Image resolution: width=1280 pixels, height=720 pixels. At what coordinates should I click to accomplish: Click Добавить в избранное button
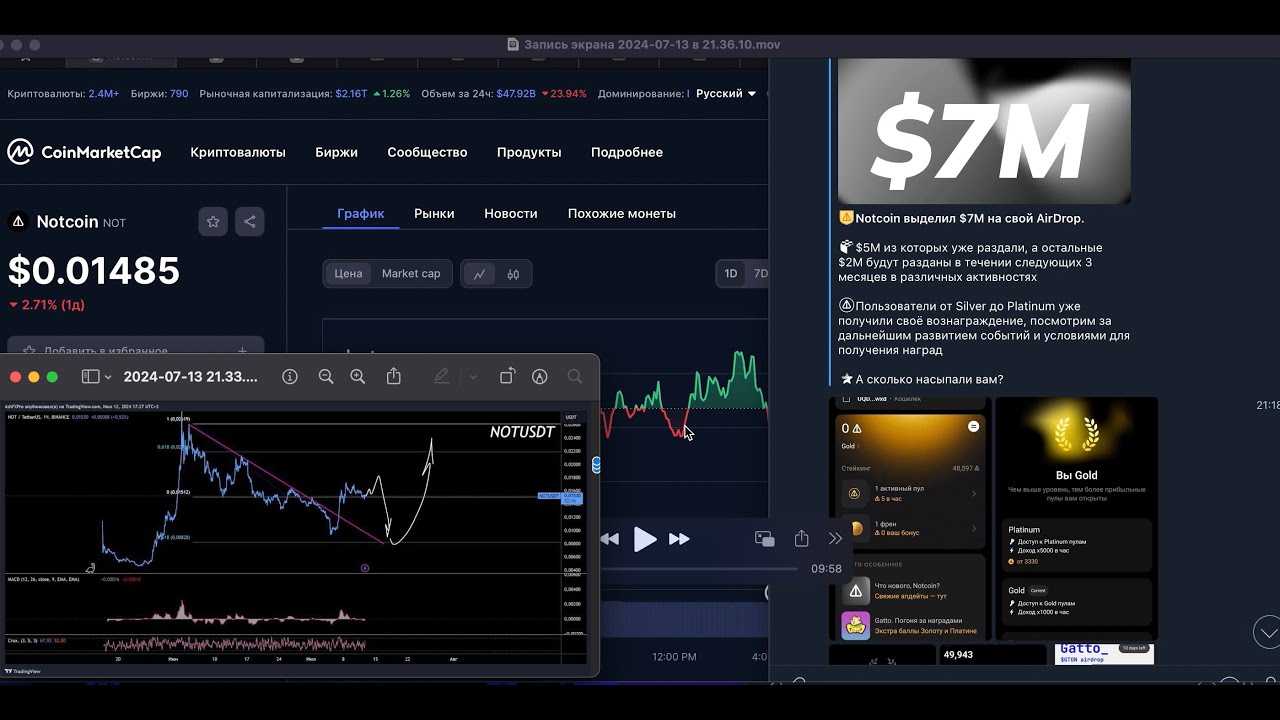[136, 350]
